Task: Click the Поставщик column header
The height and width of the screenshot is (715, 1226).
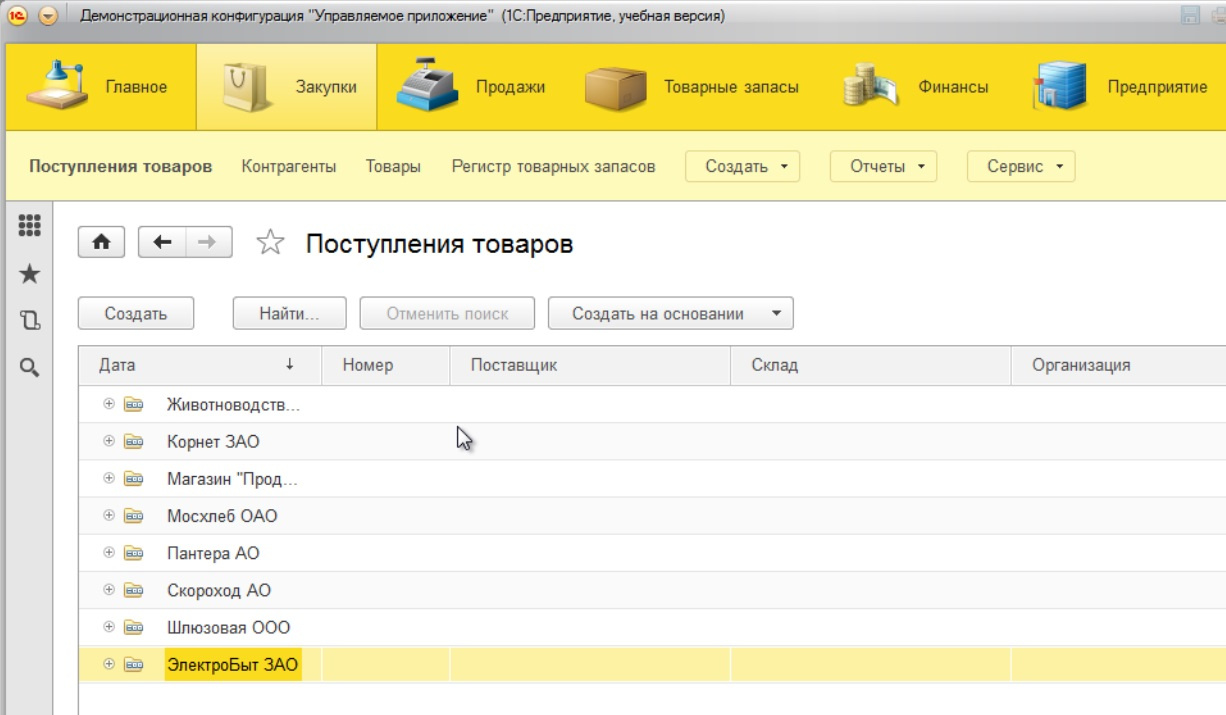Action: [x=590, y=365]
